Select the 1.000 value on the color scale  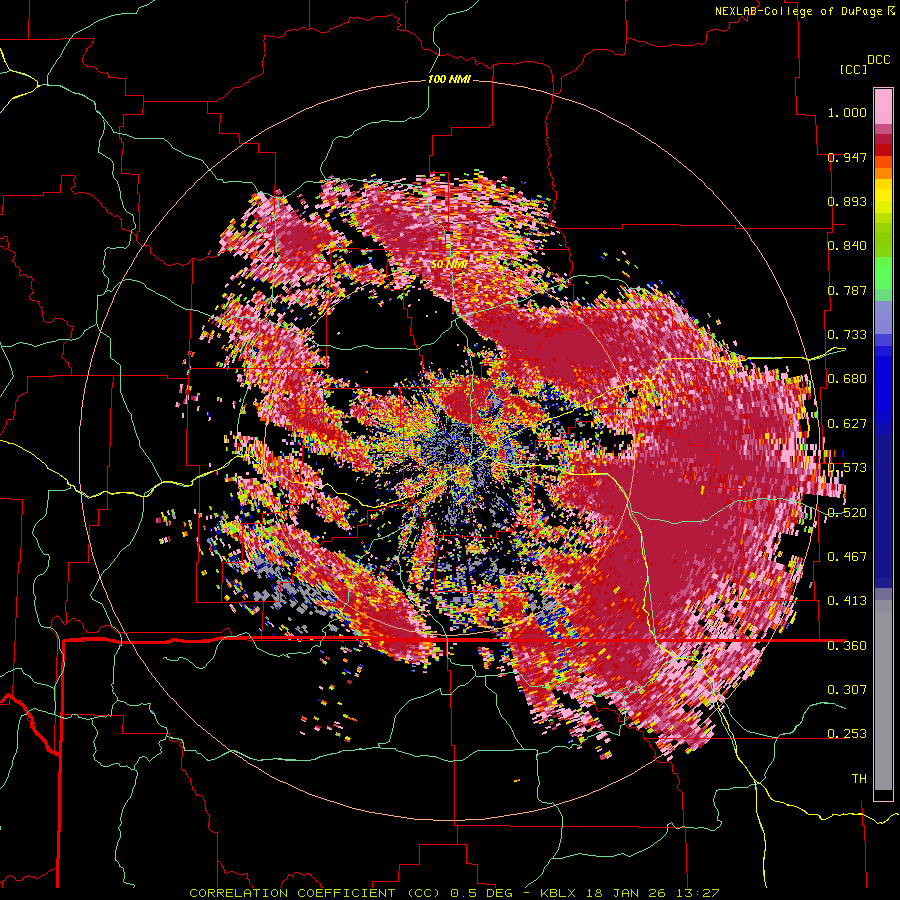click(x=847, y=112)
